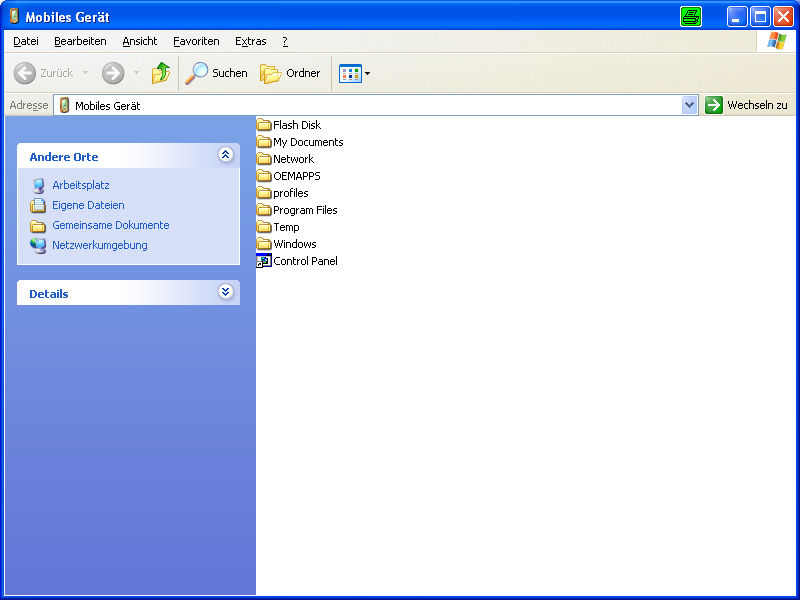The width and height of the screenshot is (800, 600).
Task: Select the Control Panel item name
Action: 305,261
